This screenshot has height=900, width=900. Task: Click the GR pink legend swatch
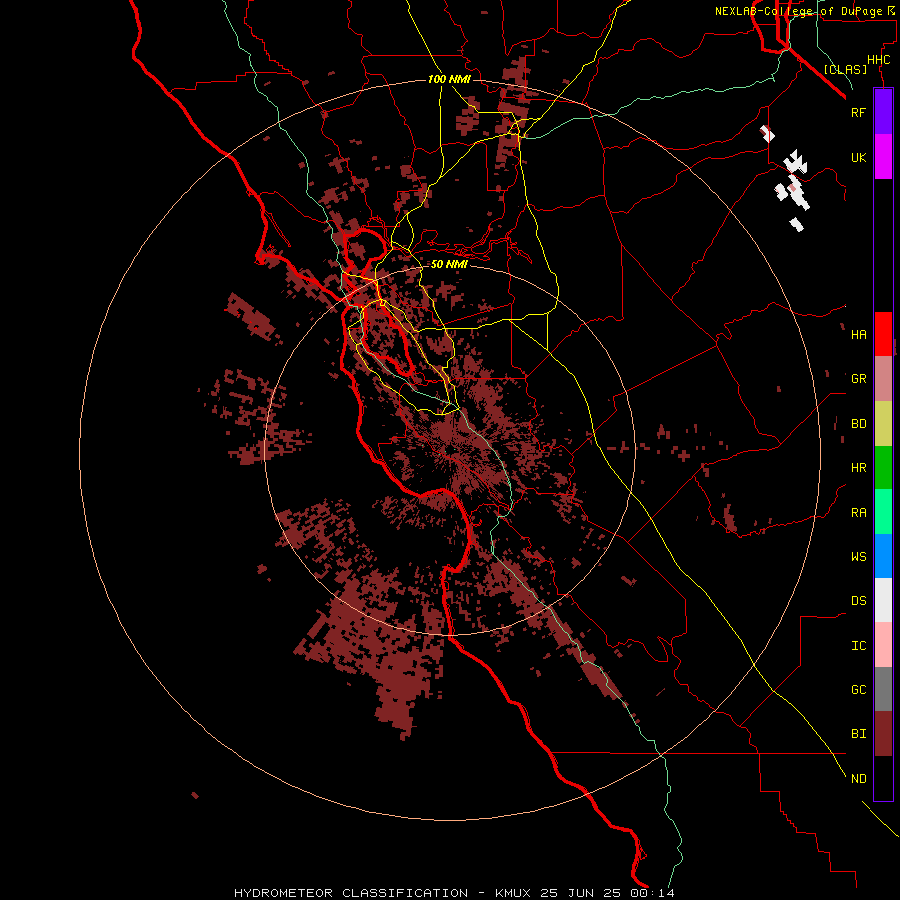pos(883,379)
